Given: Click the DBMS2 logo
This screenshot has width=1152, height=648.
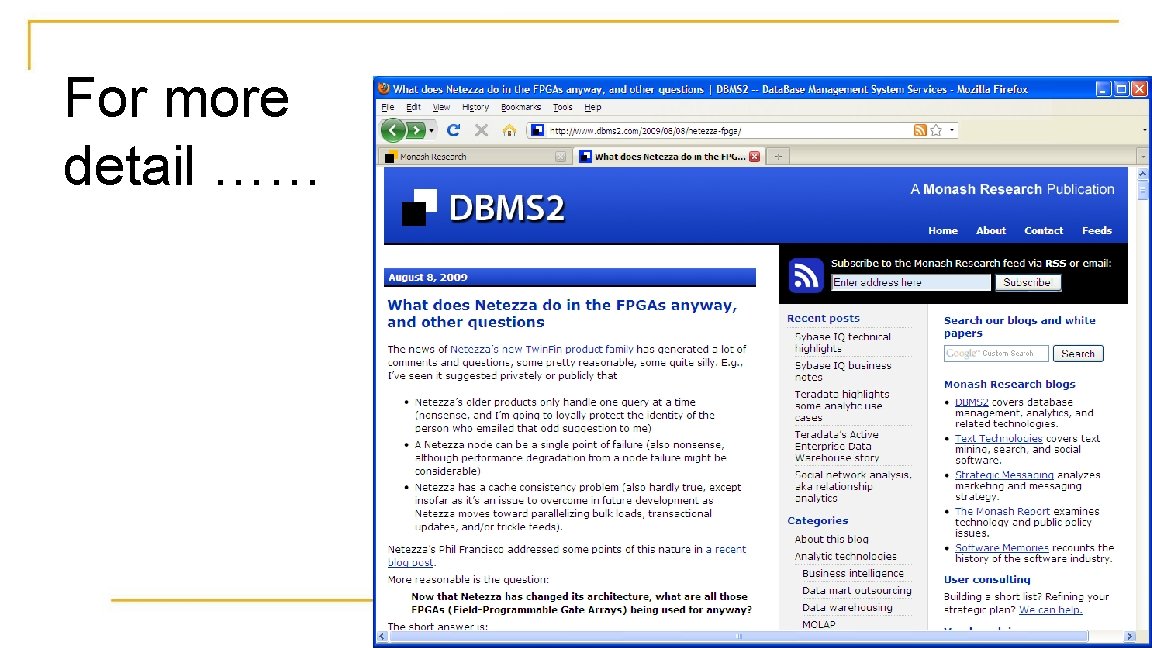Looking at the screenshot, I should [x=483, y=207].
